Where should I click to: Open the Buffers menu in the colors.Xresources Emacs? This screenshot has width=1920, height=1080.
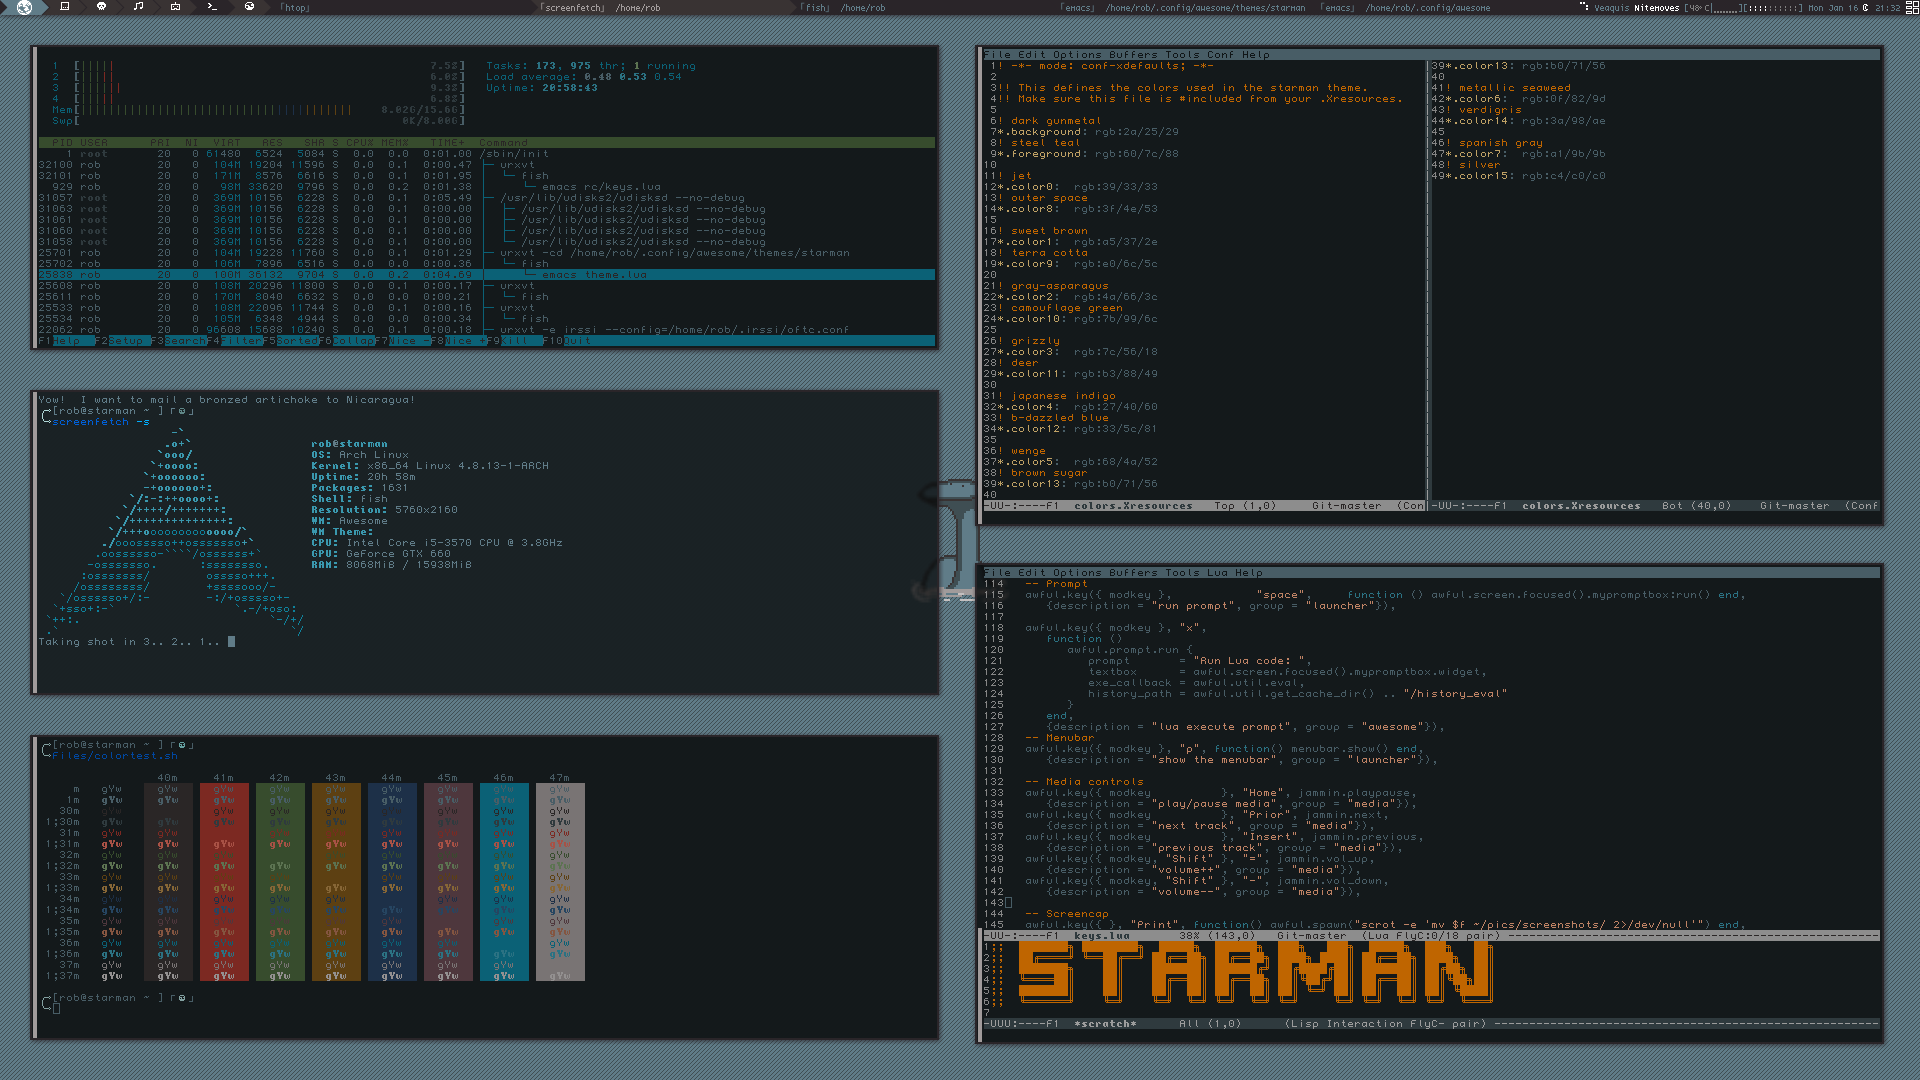tap(1133, 55)
